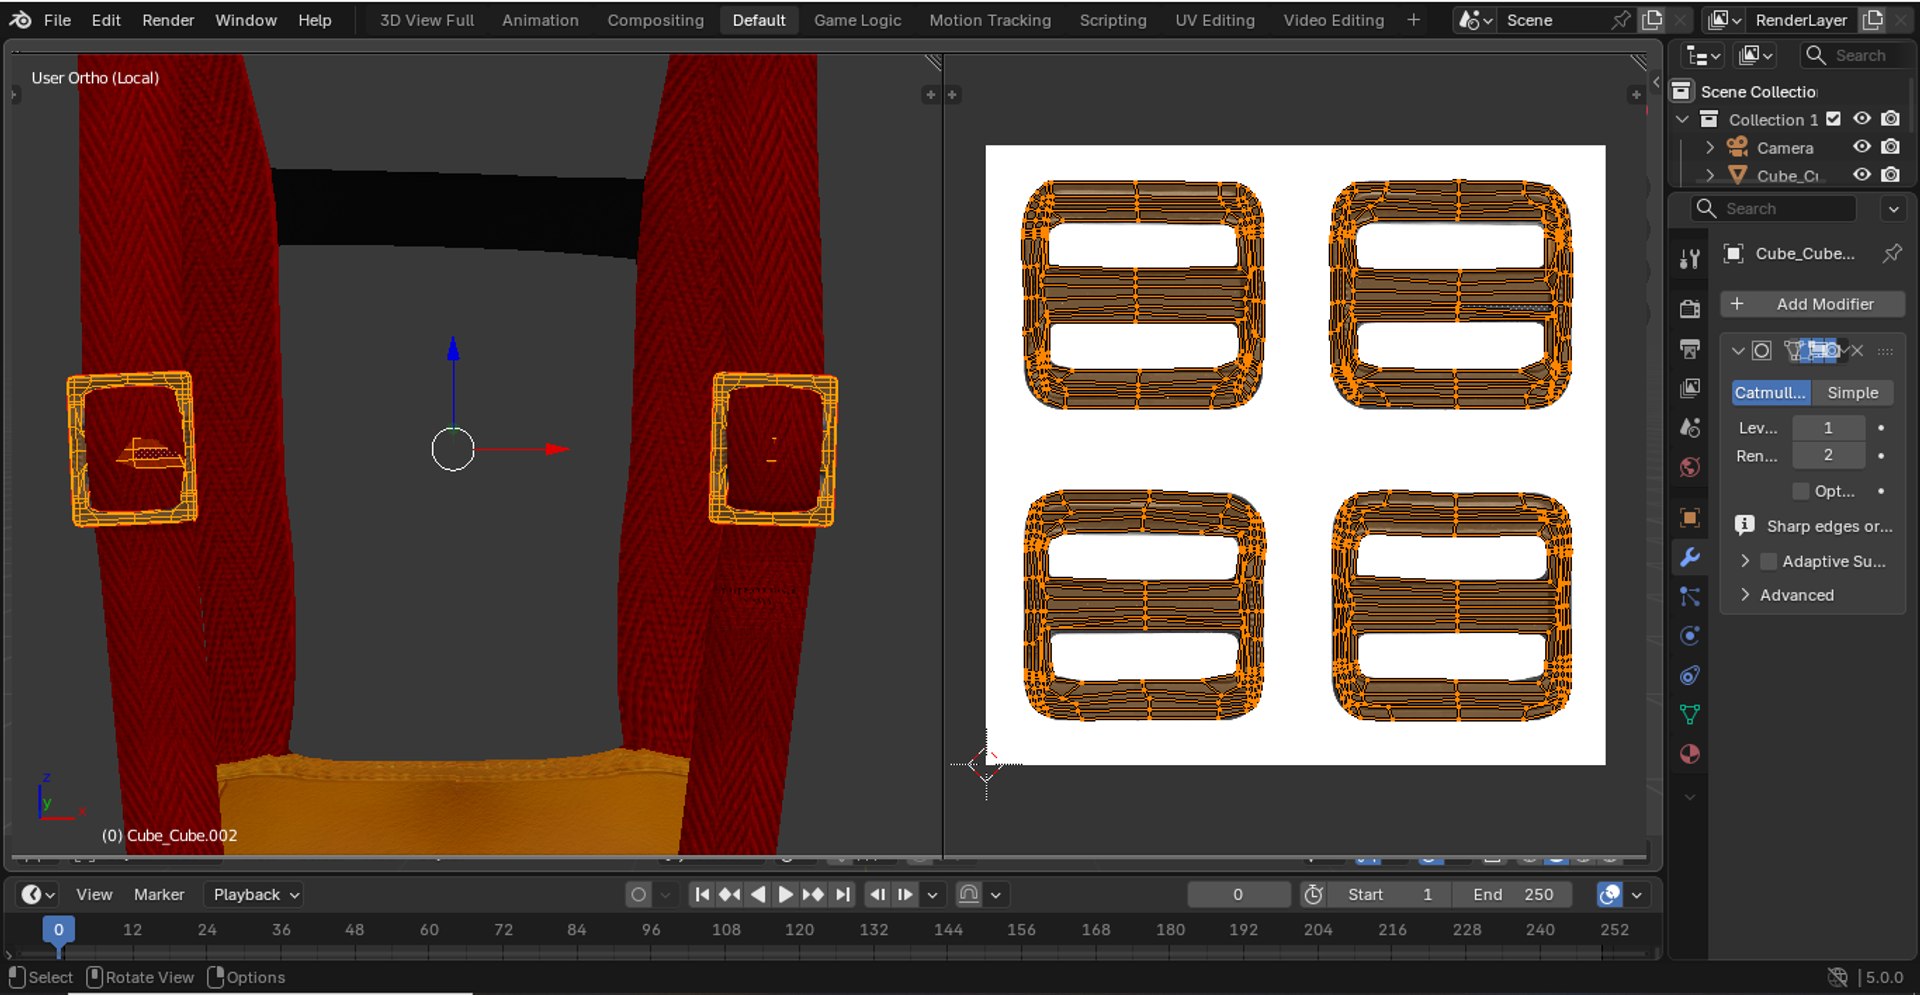This screenshot has width=1920, height=995.
Task: Open the World properties tab
Action: 1690,467
